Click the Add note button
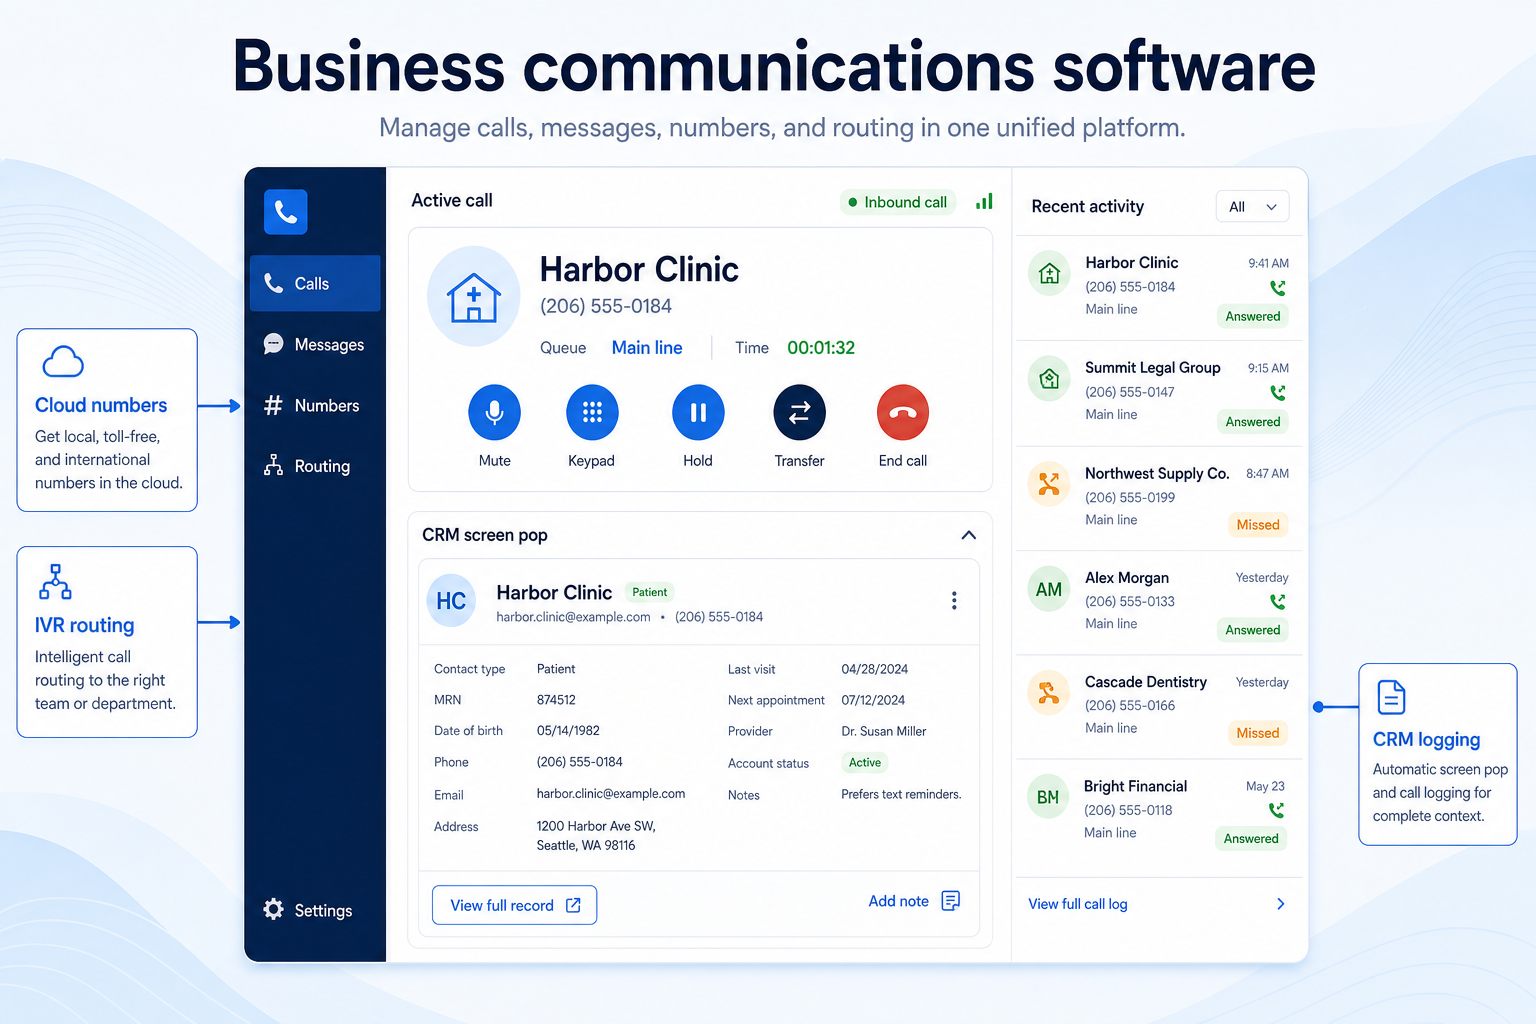This screenshot has width=1536, height=1024. (x=914, y=901)
